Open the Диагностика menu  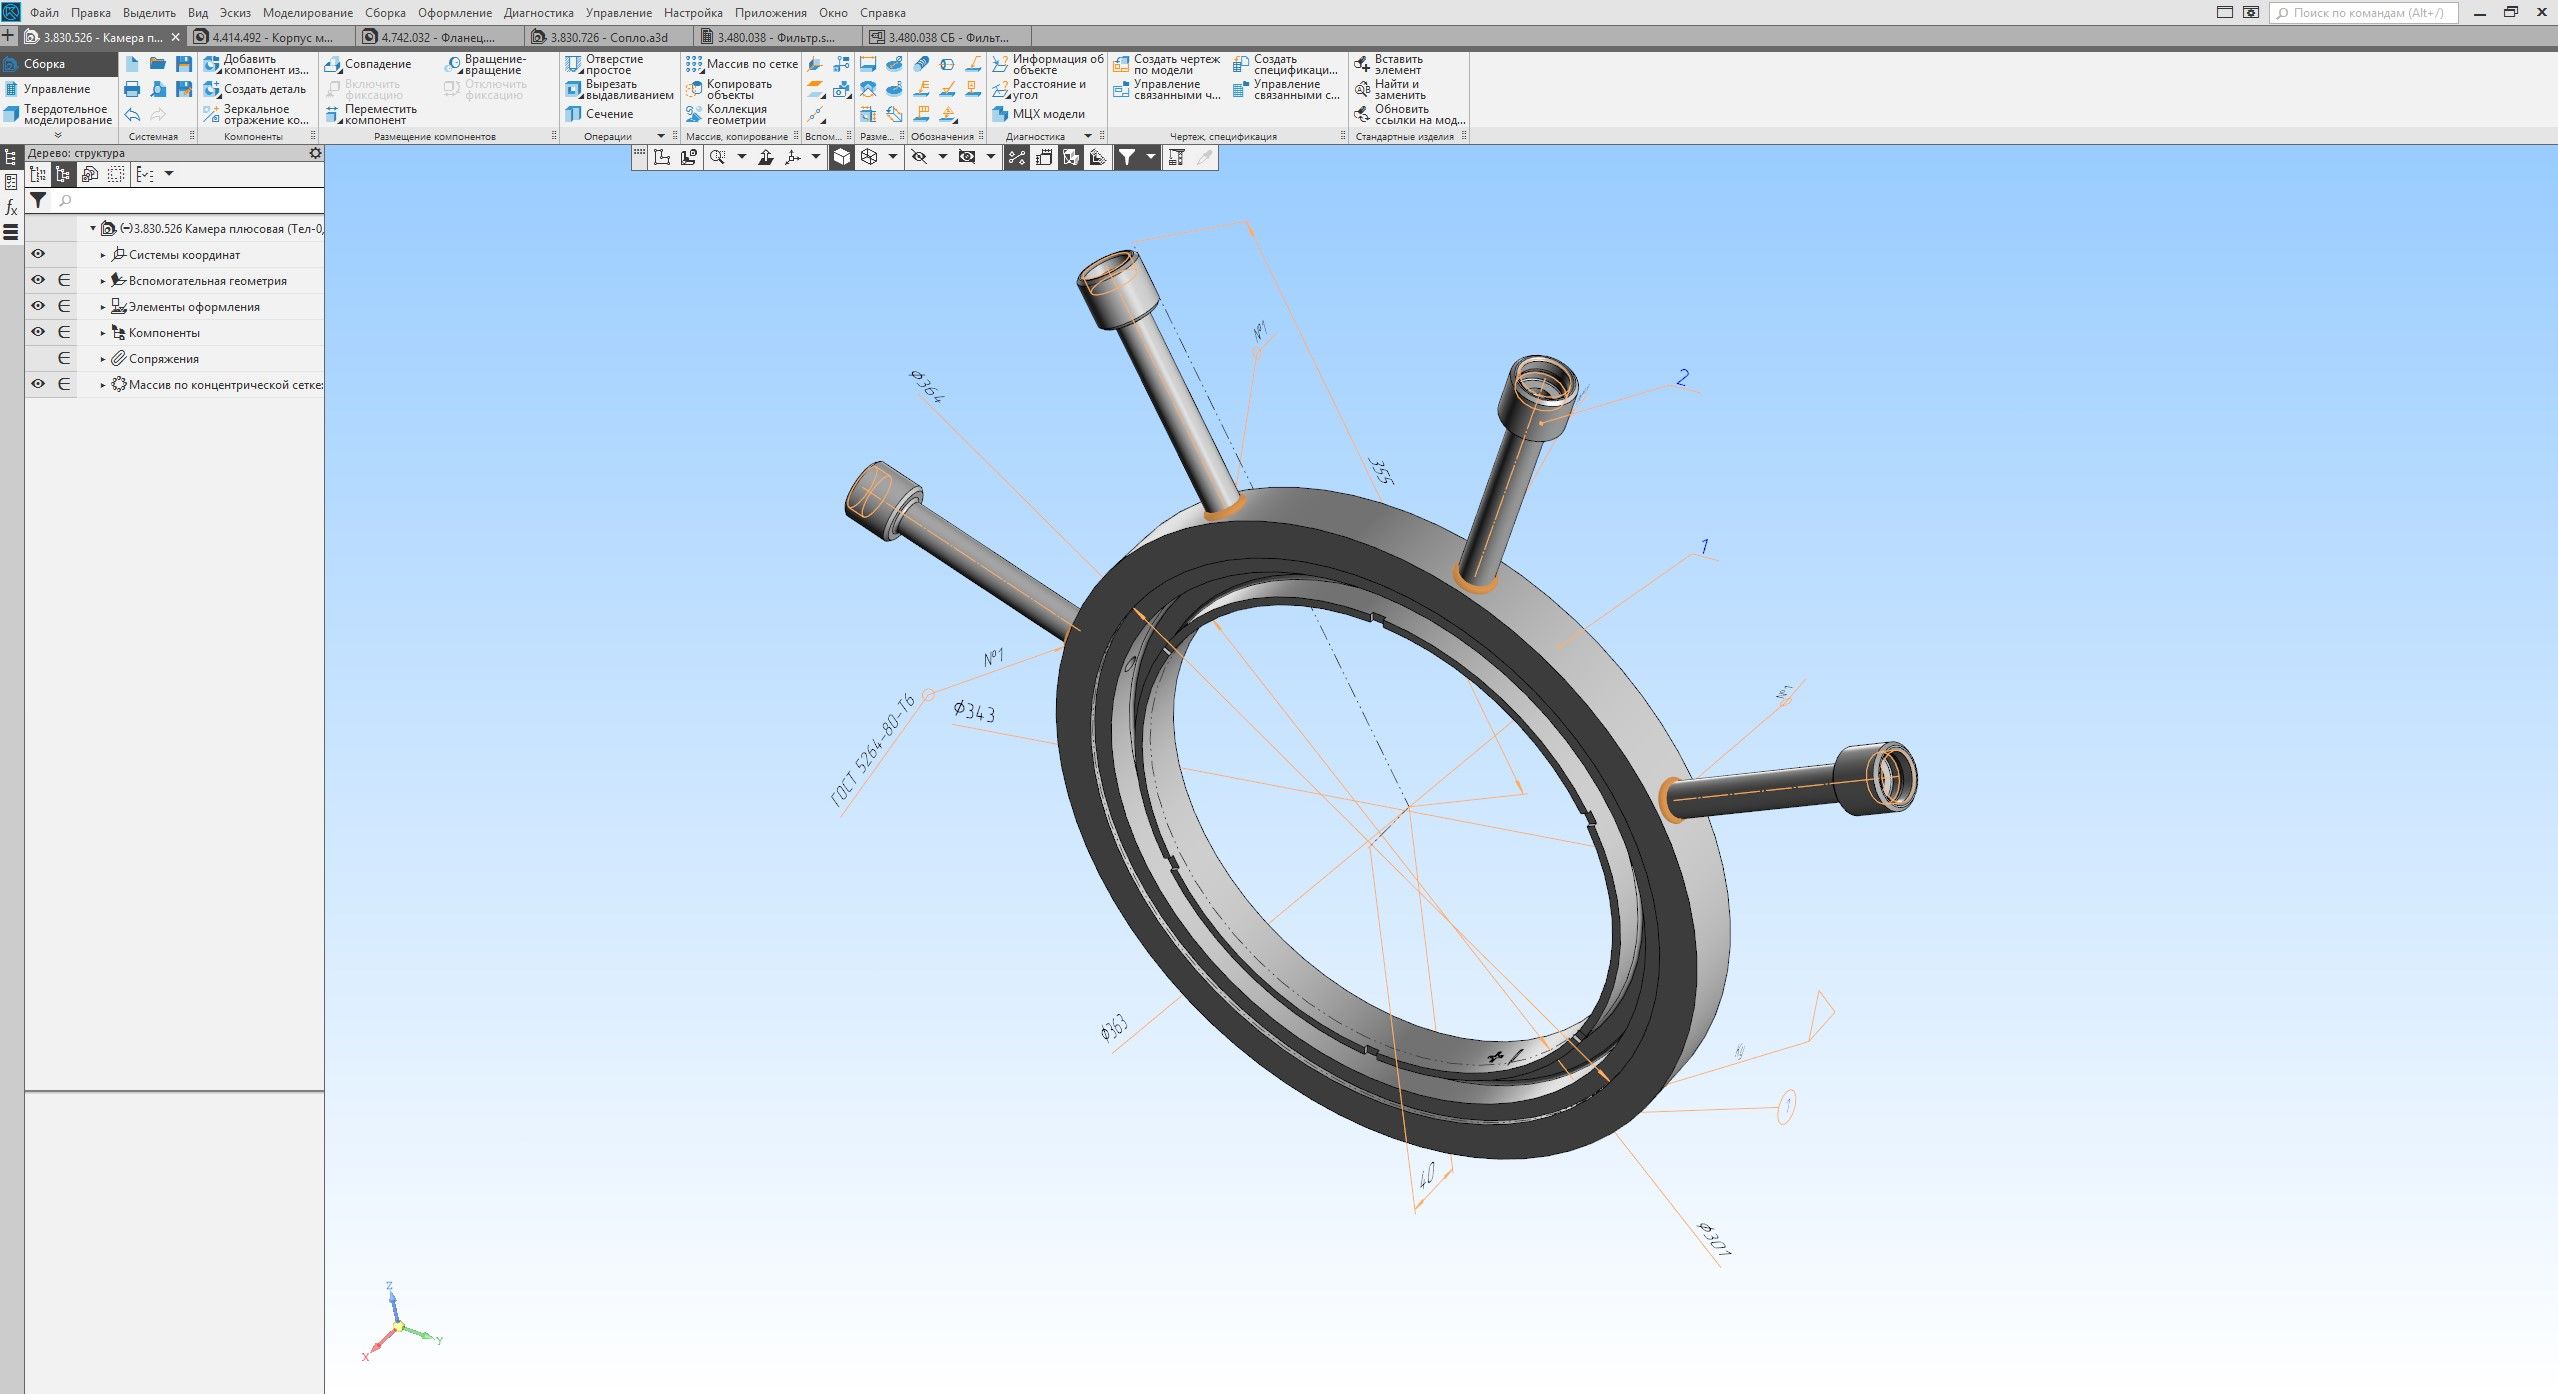coord(538,13)
